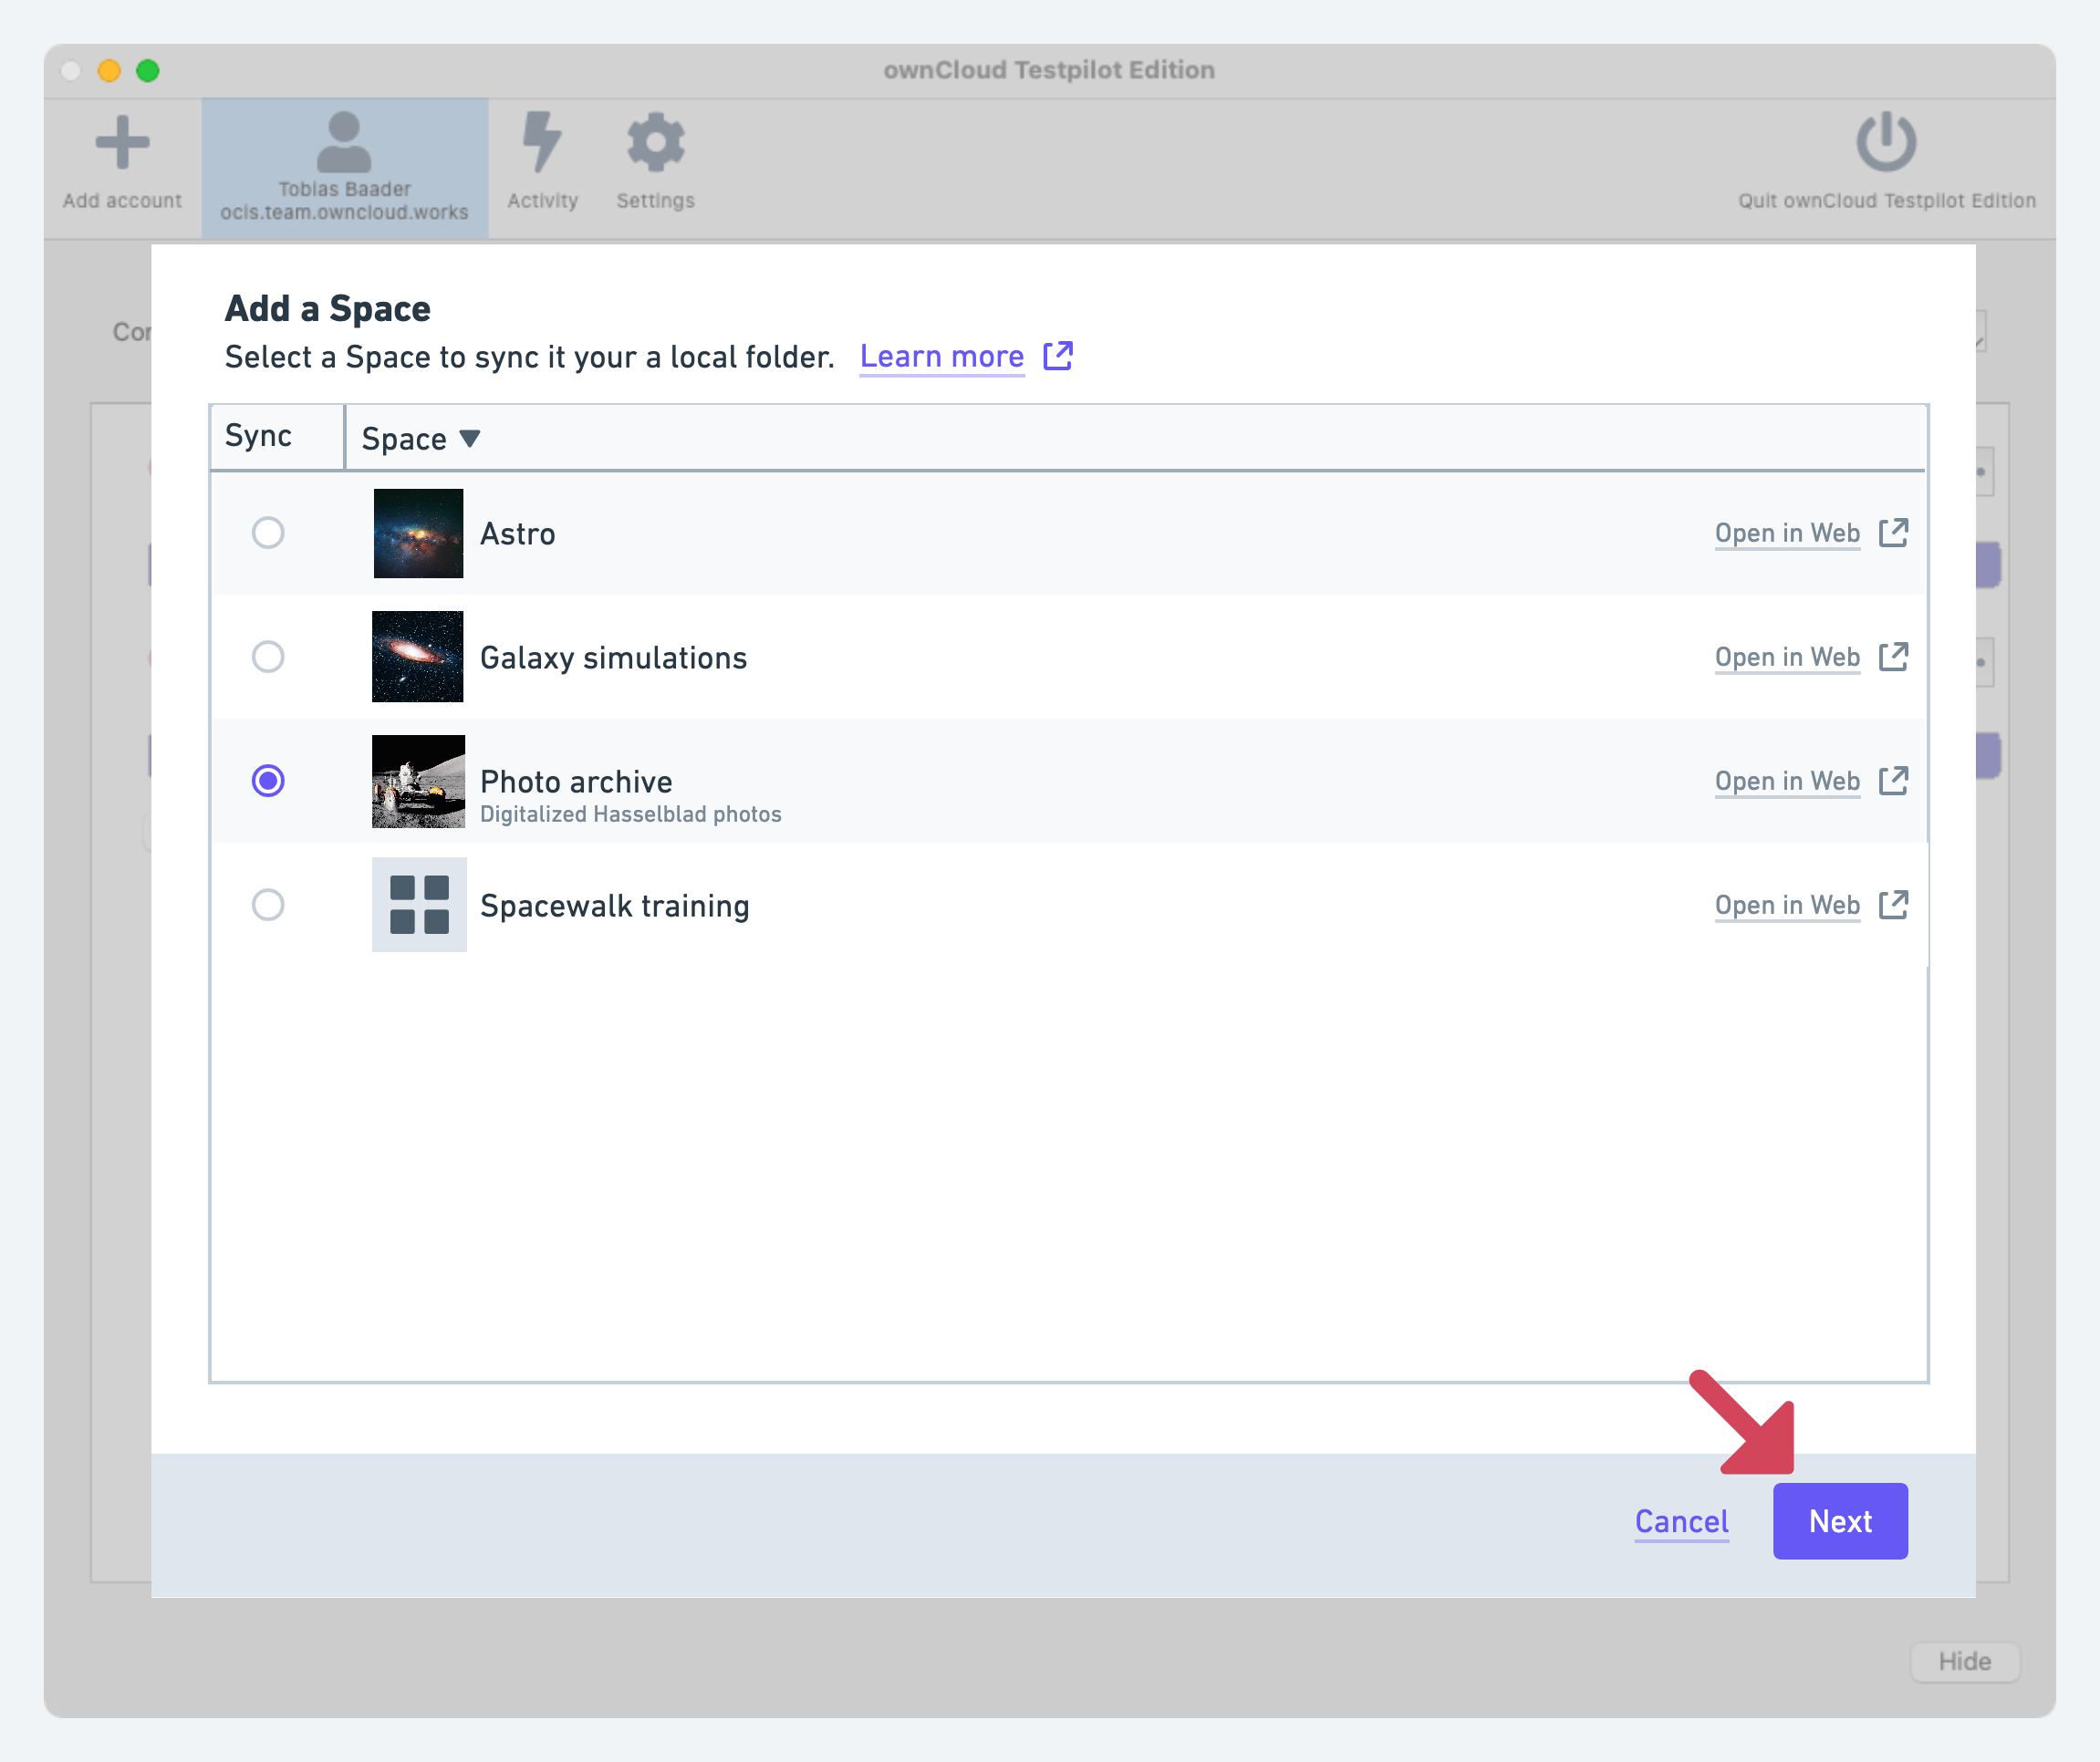
Task: Open Spacewalk training via external link icon
Action: (x=1894, y=905)
